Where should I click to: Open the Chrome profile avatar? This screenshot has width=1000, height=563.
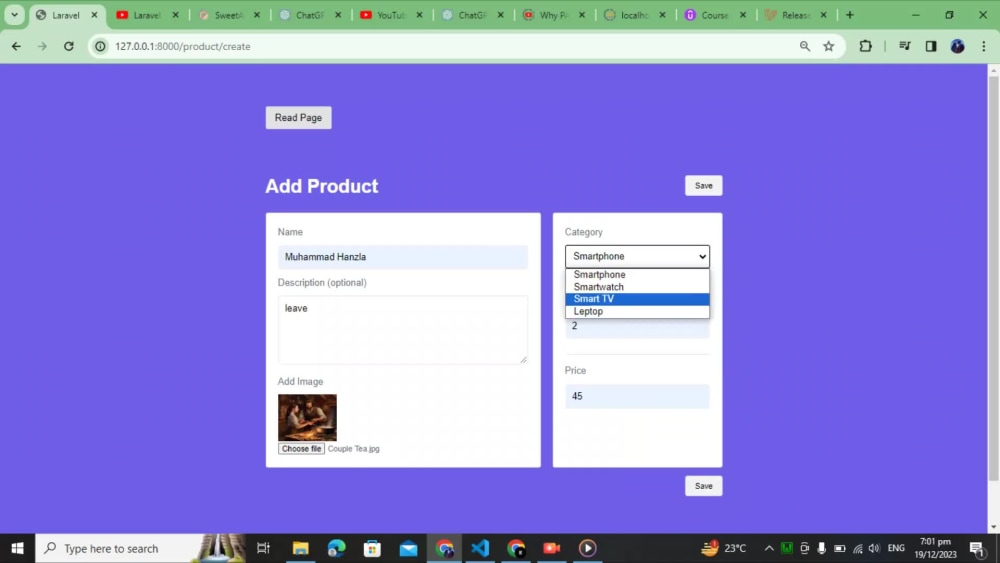957,46
